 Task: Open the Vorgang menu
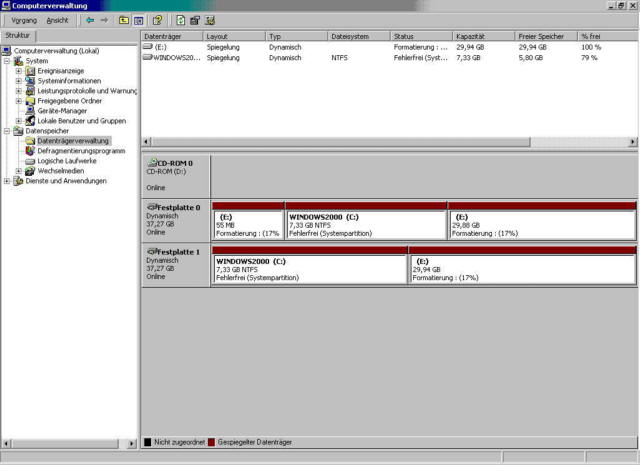point(24,20)
